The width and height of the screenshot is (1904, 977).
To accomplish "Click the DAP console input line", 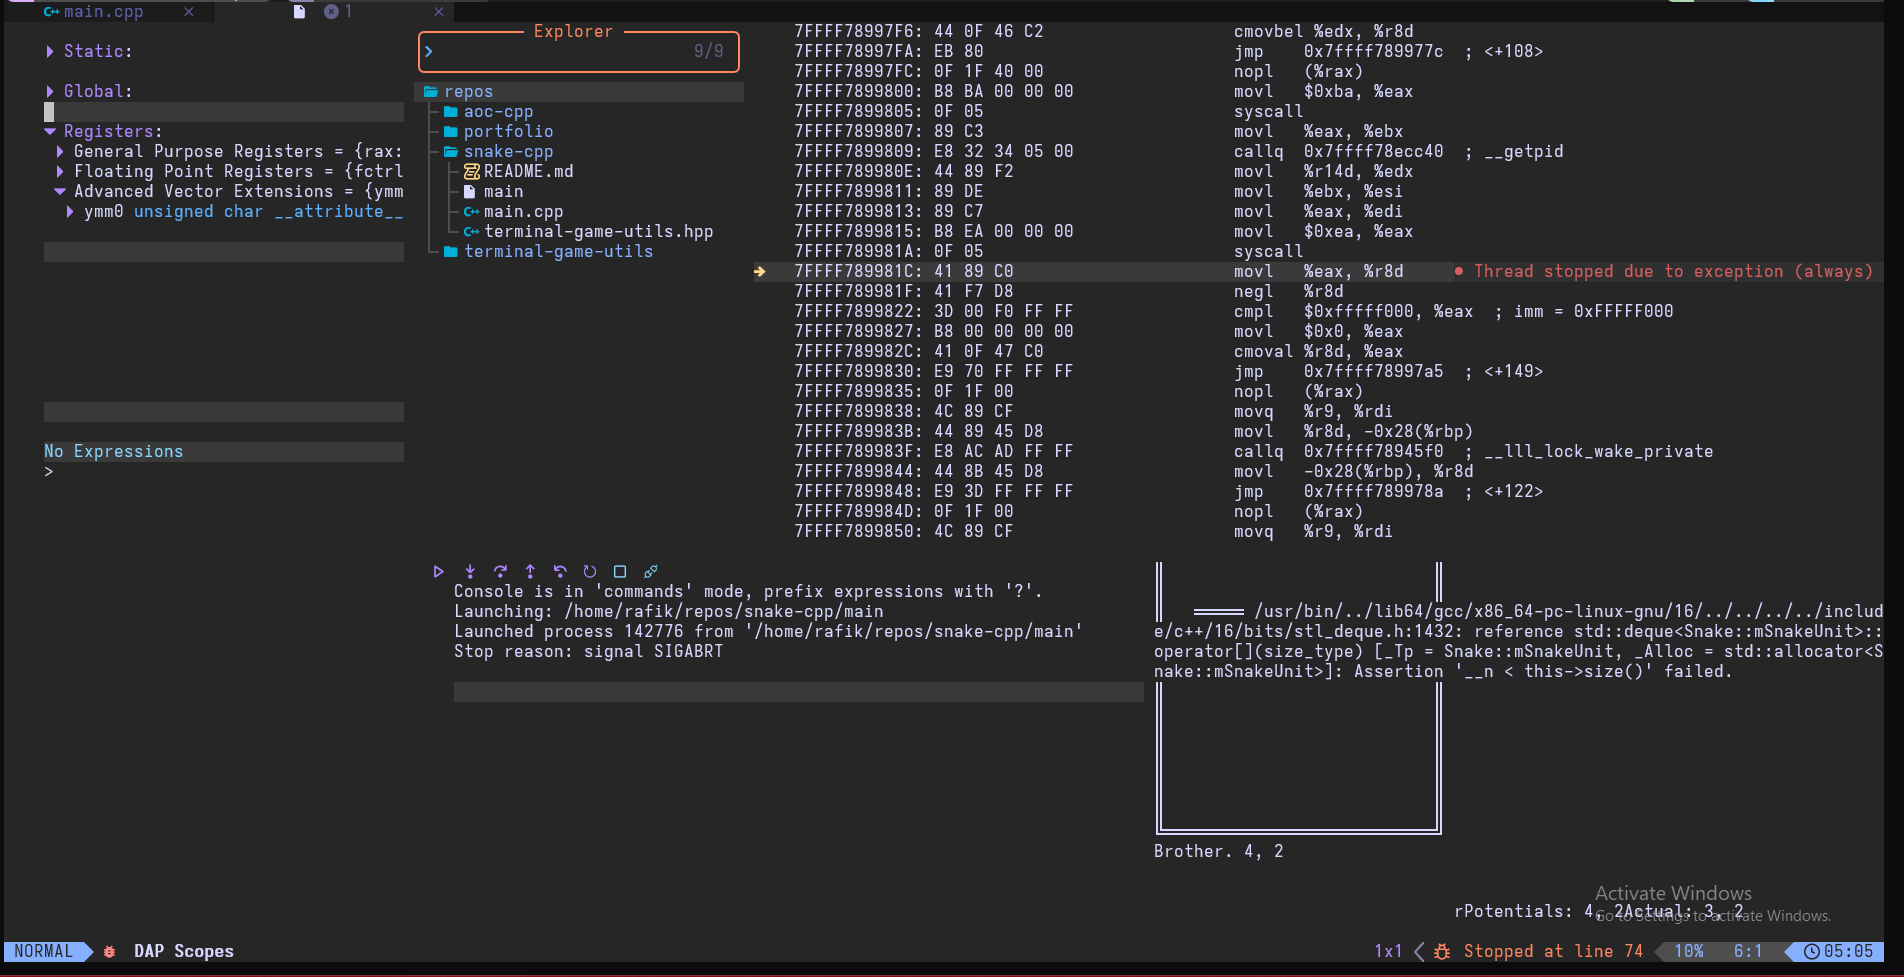I will click(x=798, y=691).
